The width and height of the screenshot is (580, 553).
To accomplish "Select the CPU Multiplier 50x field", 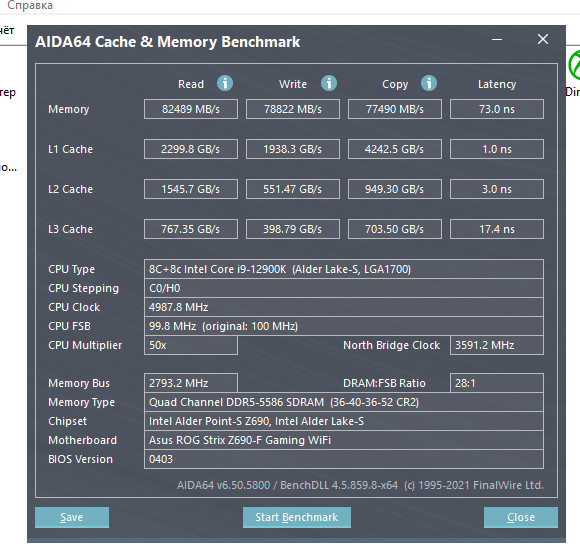I will click(x=191, y=345).
